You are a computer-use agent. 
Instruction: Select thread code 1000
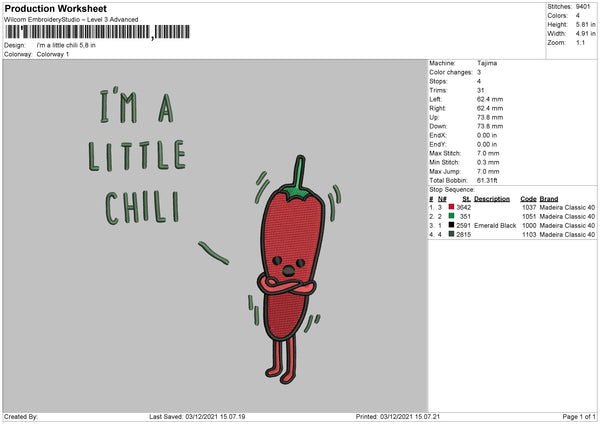pyautogui.click(x=529, y=225)
